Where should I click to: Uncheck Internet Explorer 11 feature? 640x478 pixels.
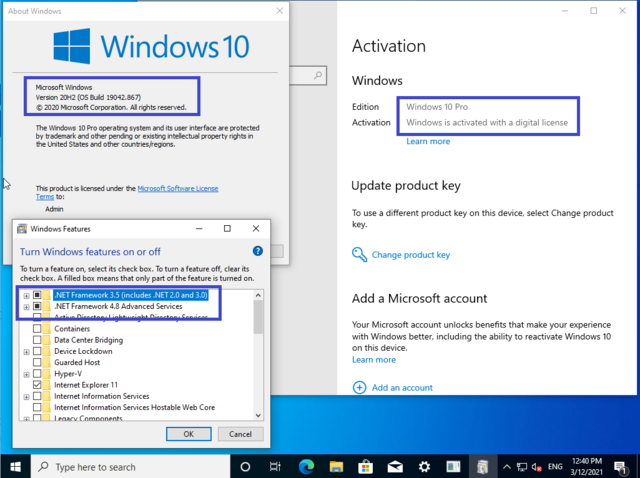(x=37, y=385)
